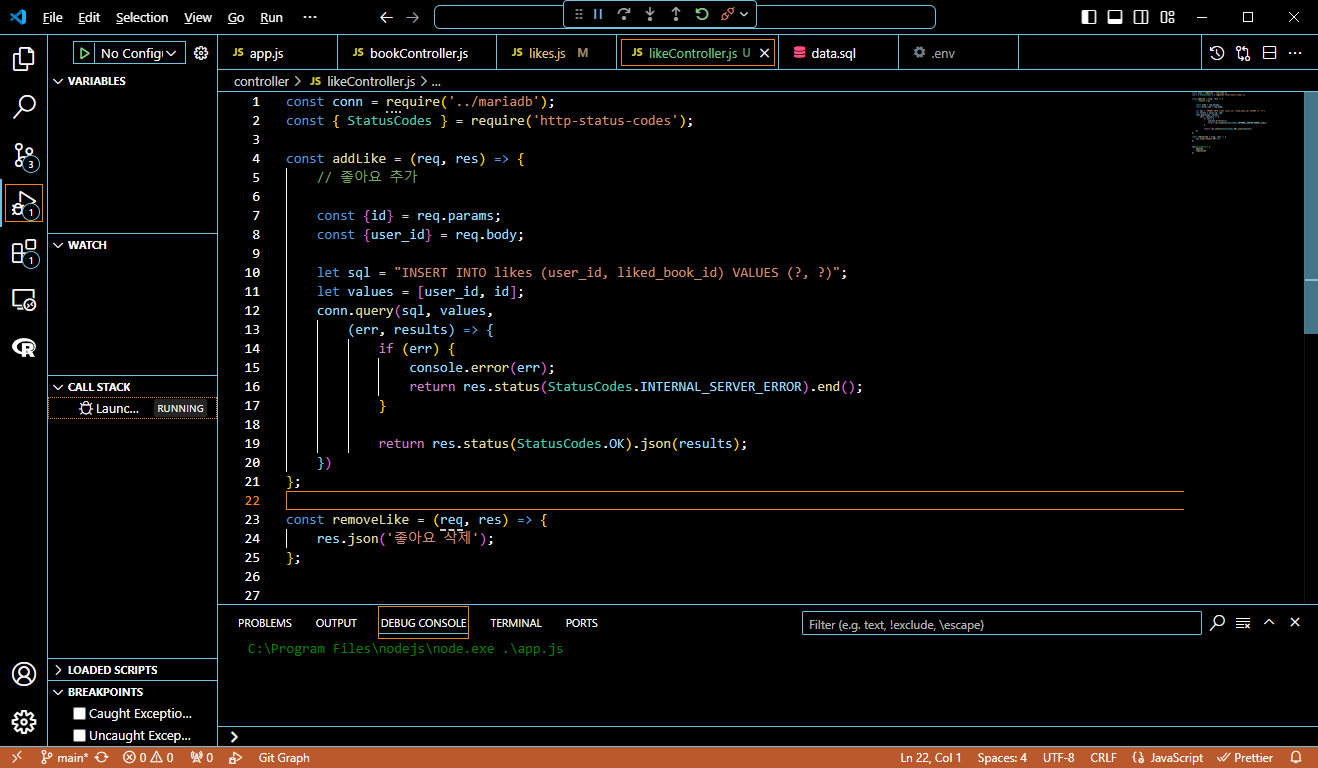Collapse the BREAKPOINTS section

pos(132,692)
